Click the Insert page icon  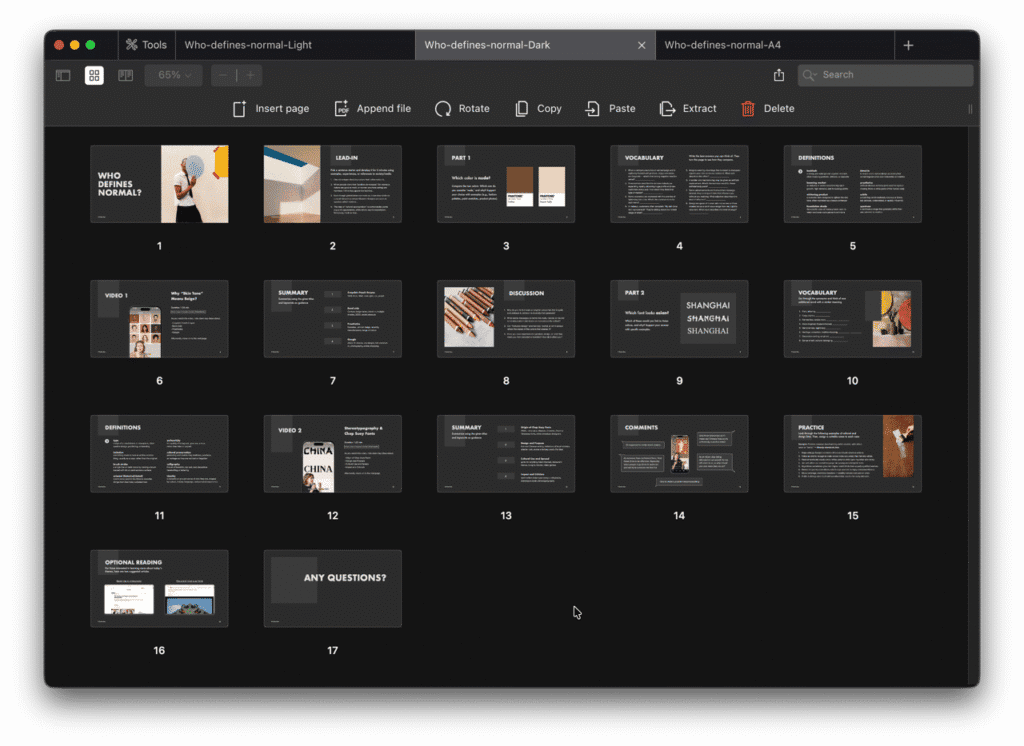(x=240, y=109)
